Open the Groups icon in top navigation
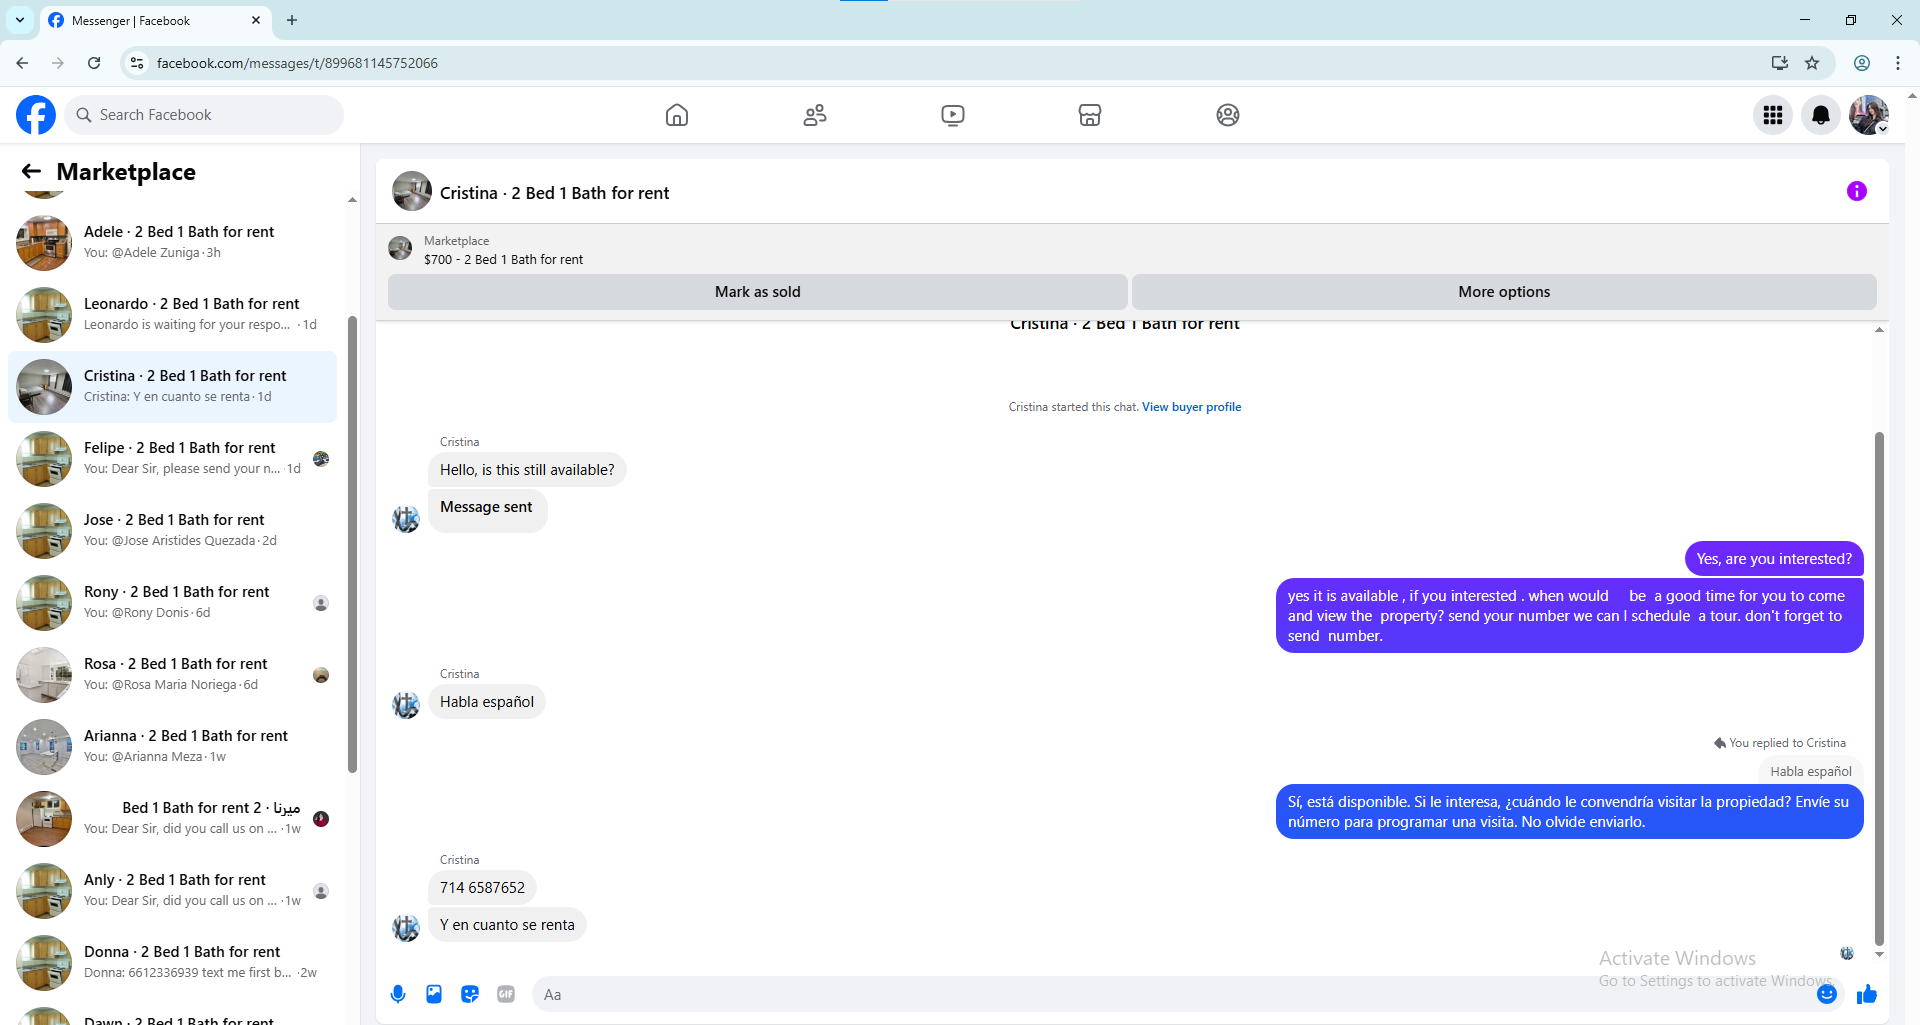Viewport: 1920px width, 1025px height. pyautogui.click(x=1228, y=115)
